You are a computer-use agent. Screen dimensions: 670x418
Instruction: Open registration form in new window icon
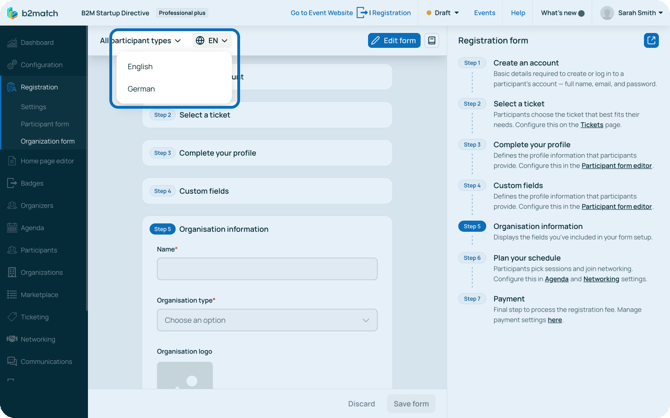651,41
